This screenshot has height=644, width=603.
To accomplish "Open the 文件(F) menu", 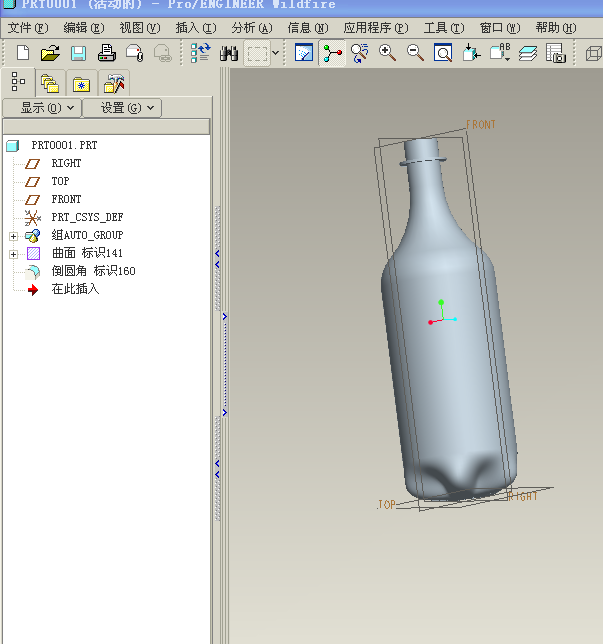I will [28, 27].
